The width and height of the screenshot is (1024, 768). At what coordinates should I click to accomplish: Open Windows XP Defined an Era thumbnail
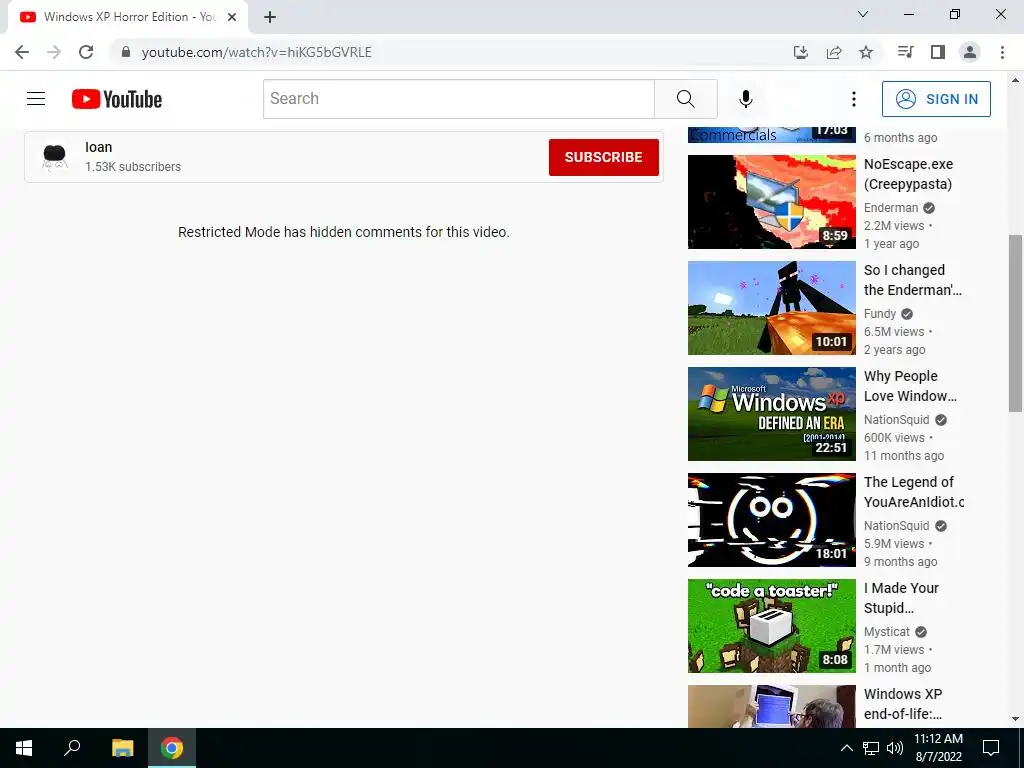(772, 414)
